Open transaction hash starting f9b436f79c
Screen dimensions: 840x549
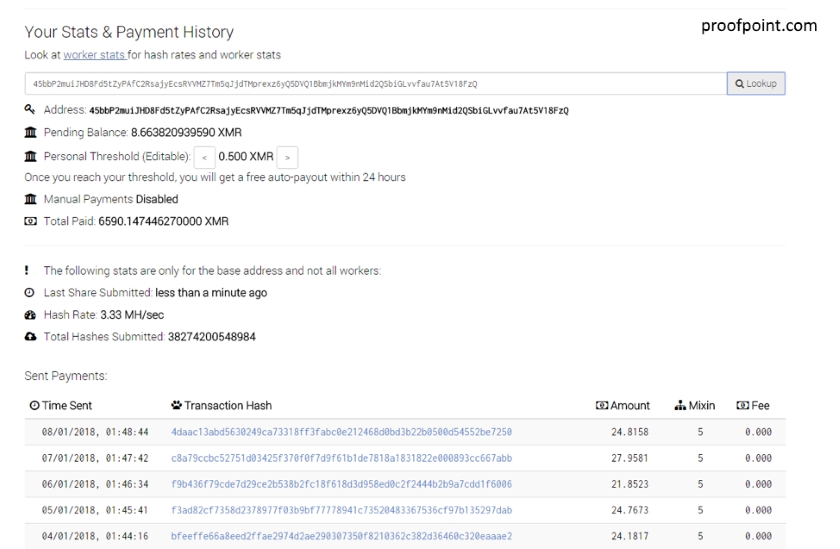coord(341,484)
